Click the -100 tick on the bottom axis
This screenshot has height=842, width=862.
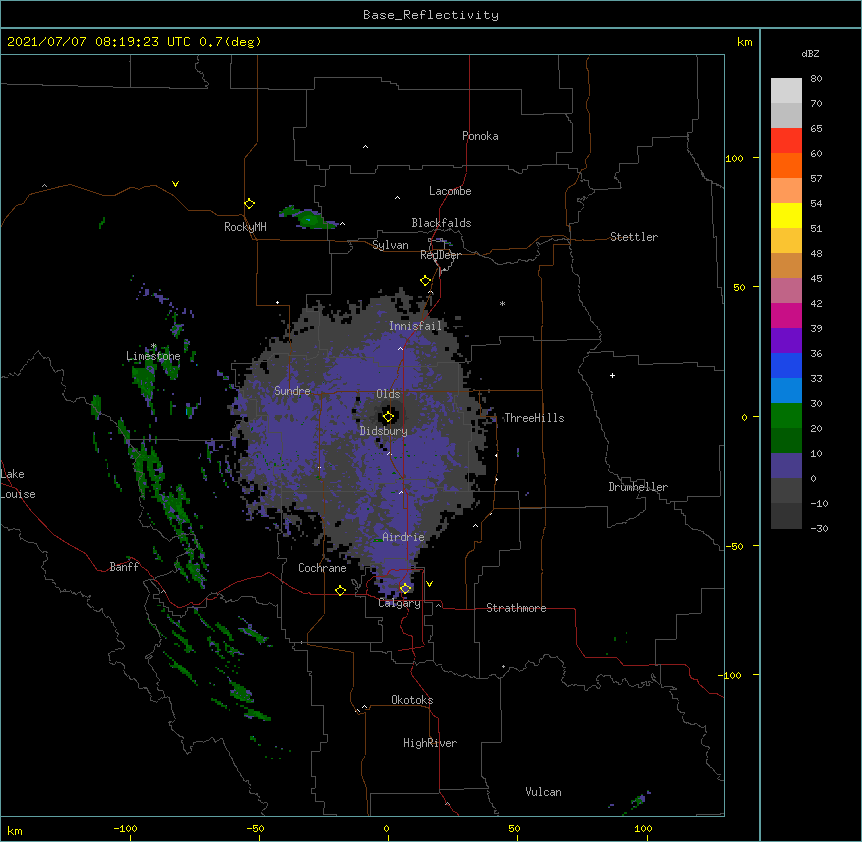125,828
